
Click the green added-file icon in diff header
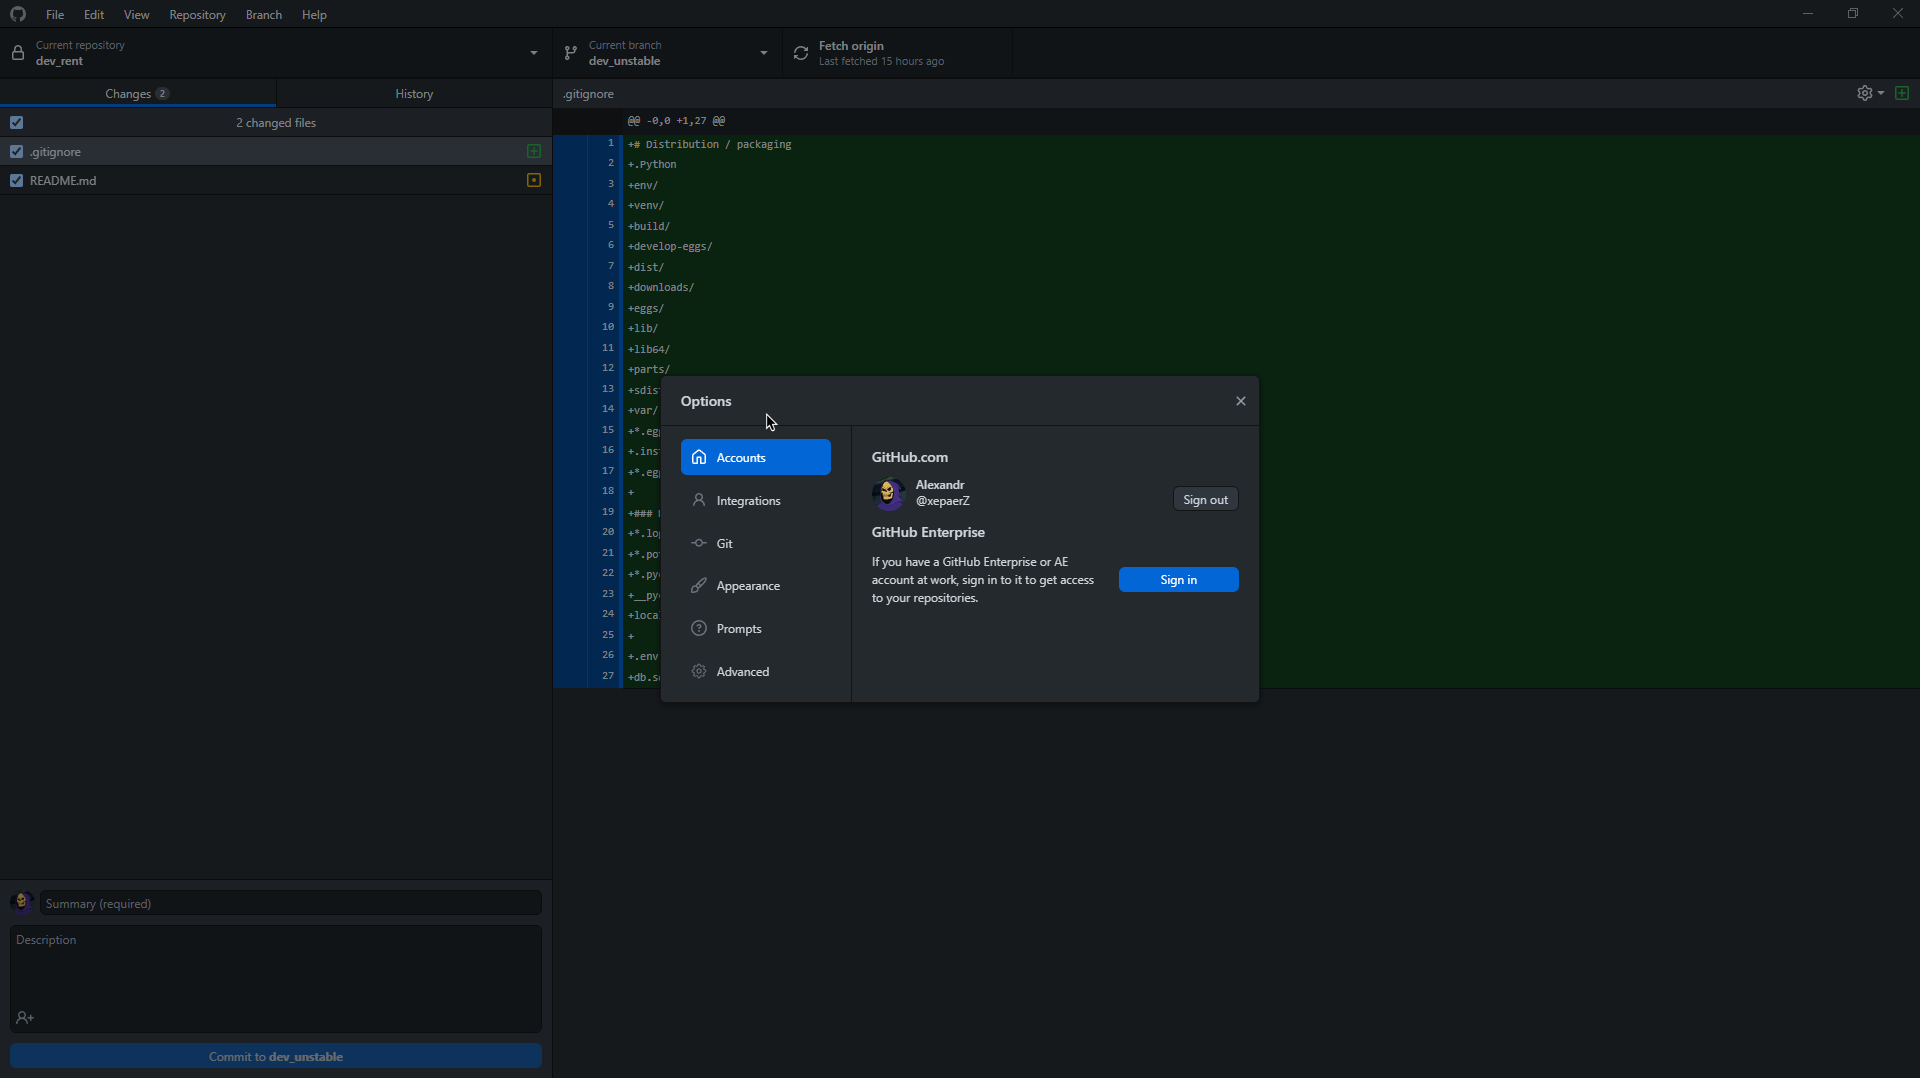click(x=1902, y=93)
